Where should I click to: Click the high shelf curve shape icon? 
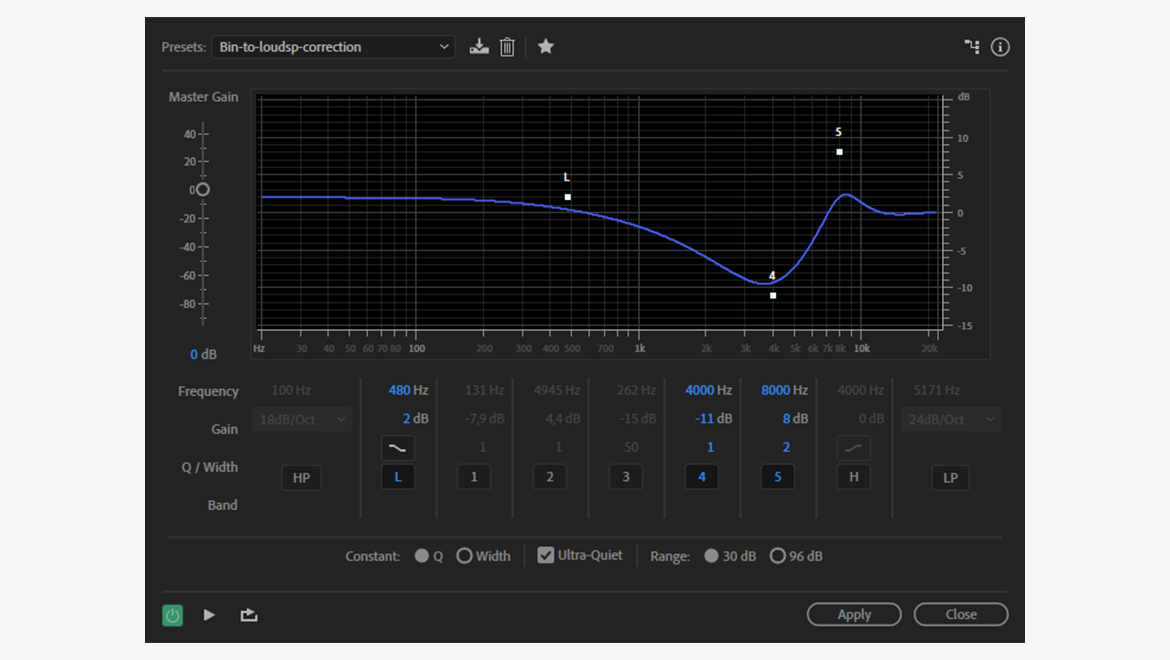853,448
